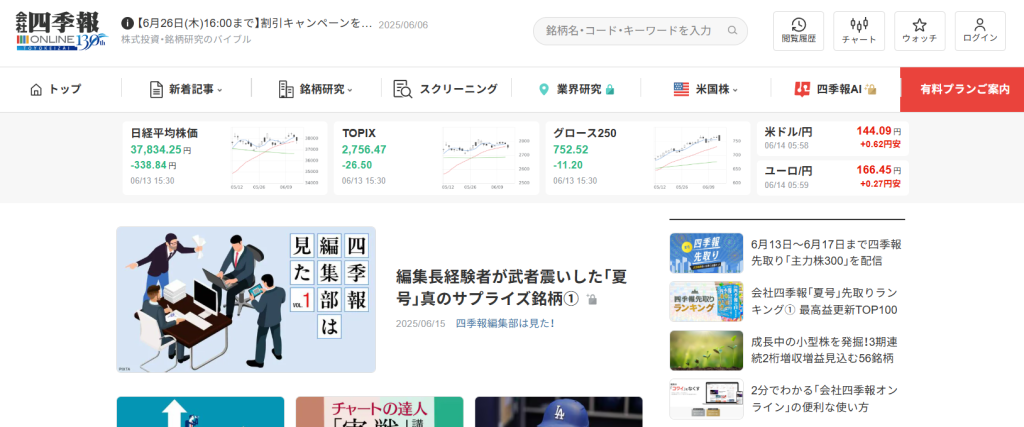Click the 四季報先取り banner thumbnail
Screen dimensions: 1024x427
(x=706, y=253)
